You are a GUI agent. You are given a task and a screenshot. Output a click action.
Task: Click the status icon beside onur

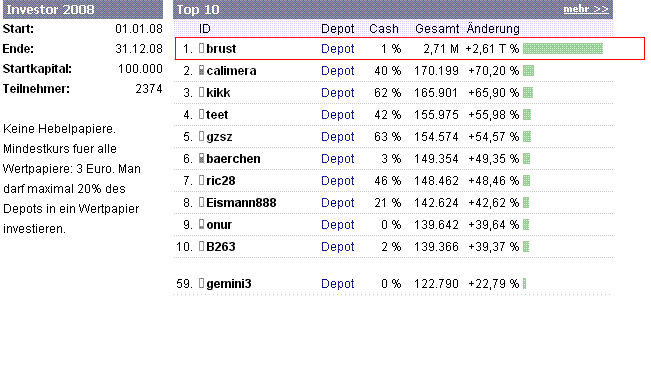(x=201, y=224)
